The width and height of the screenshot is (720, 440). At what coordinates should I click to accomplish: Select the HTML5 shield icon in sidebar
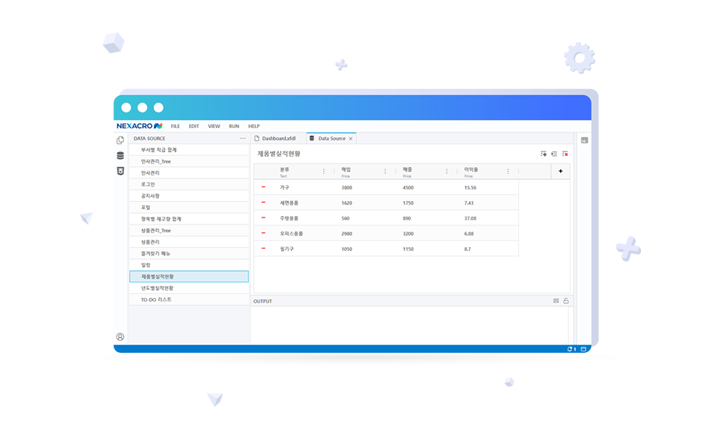pyautogui.click(x=121, y=171)
